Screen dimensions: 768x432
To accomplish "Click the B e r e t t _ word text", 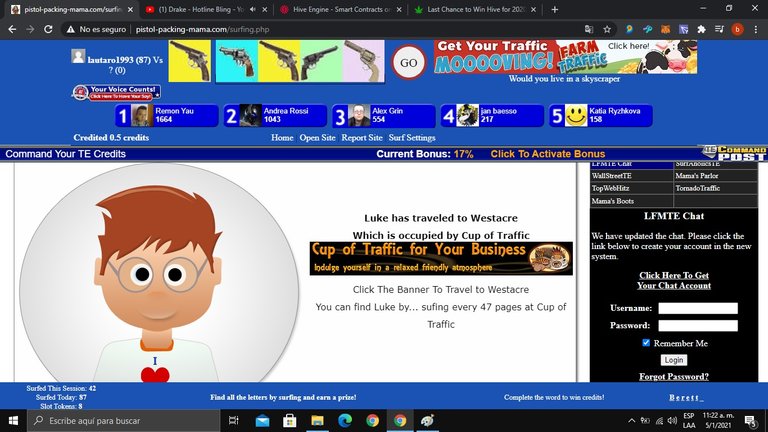I will click(x=686, y=397).
